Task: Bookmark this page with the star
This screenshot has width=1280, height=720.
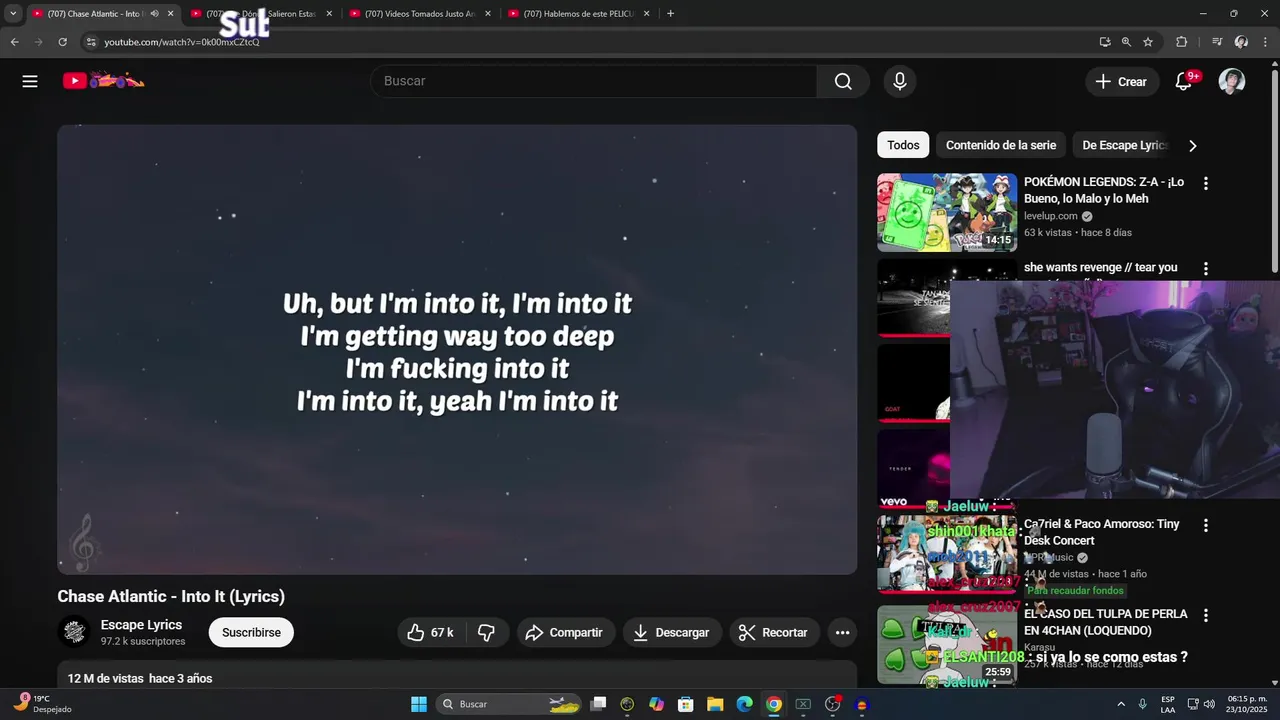Action: (x=1148, y=42)
